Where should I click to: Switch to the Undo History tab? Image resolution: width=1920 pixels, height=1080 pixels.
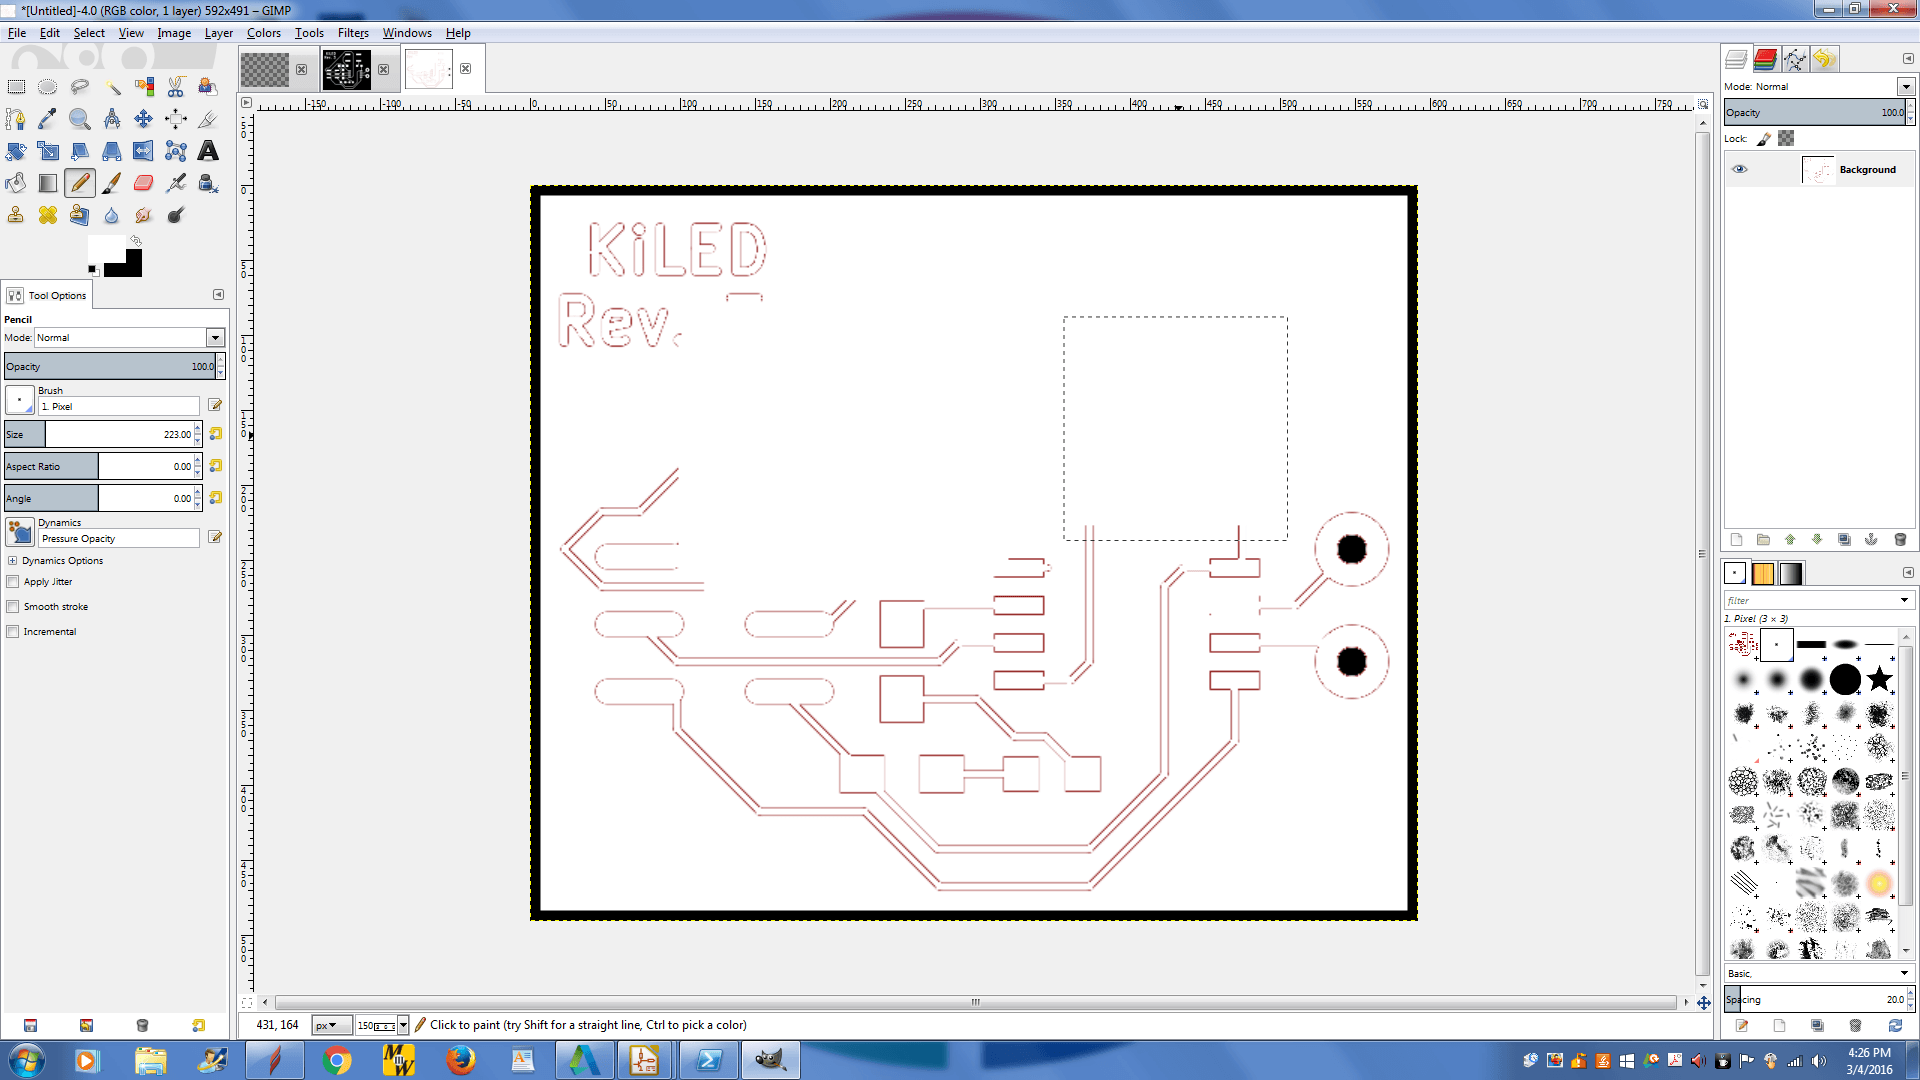point(1824,59)
